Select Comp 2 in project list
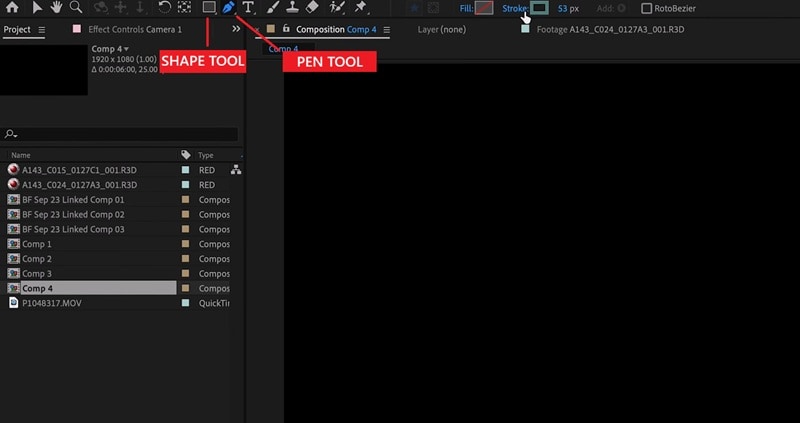 pos(37,259)
